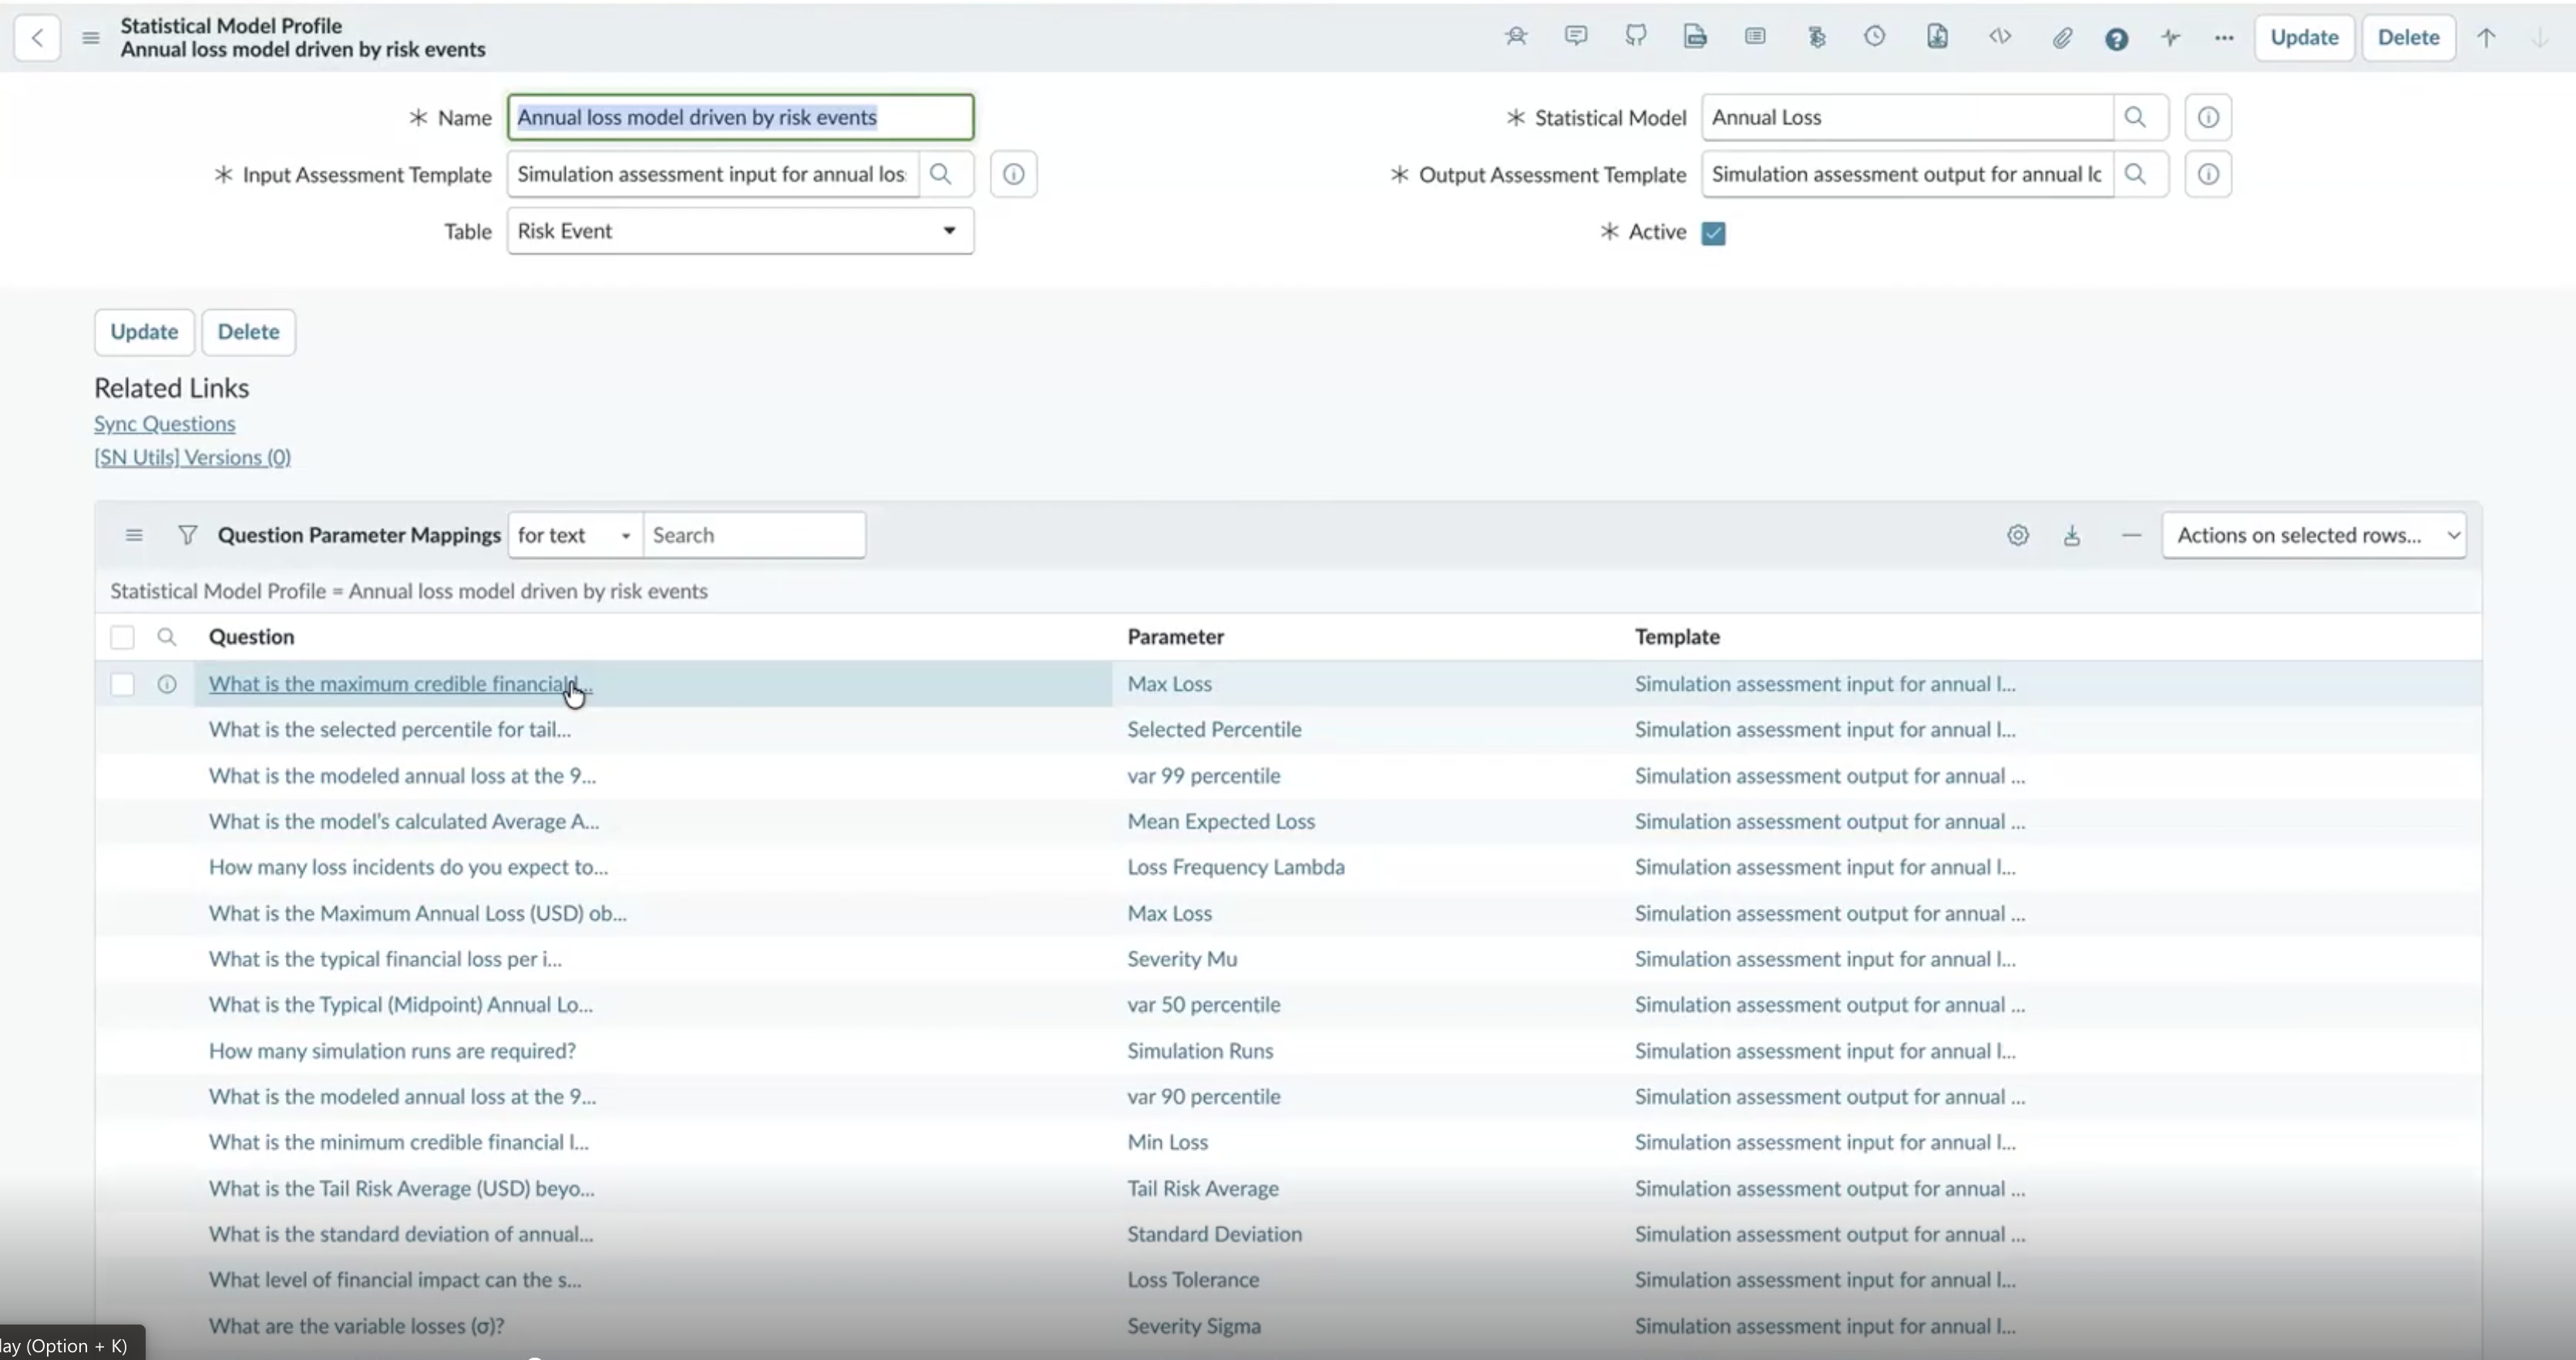Image resolution: width=2576 pixels, height=1360 pixels.
Task: Open Question Parameter Mappings list menu icon
Action: coord(134,535)
